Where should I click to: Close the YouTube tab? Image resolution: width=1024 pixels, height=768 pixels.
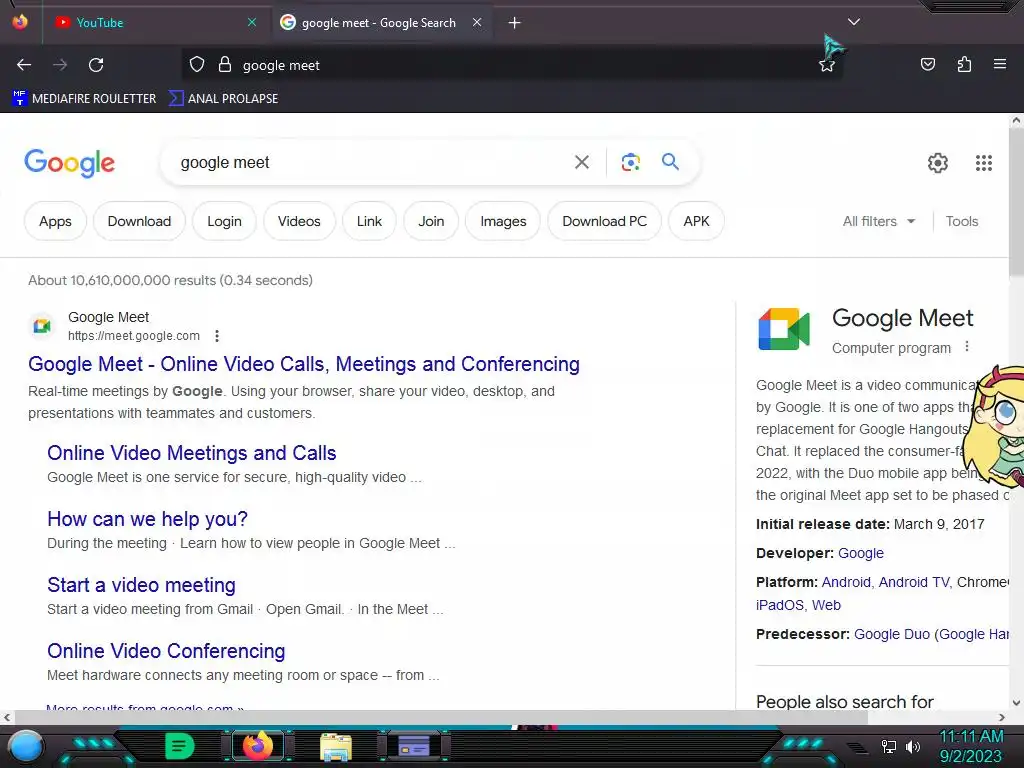pyautogui.click(x=252, y=22)
